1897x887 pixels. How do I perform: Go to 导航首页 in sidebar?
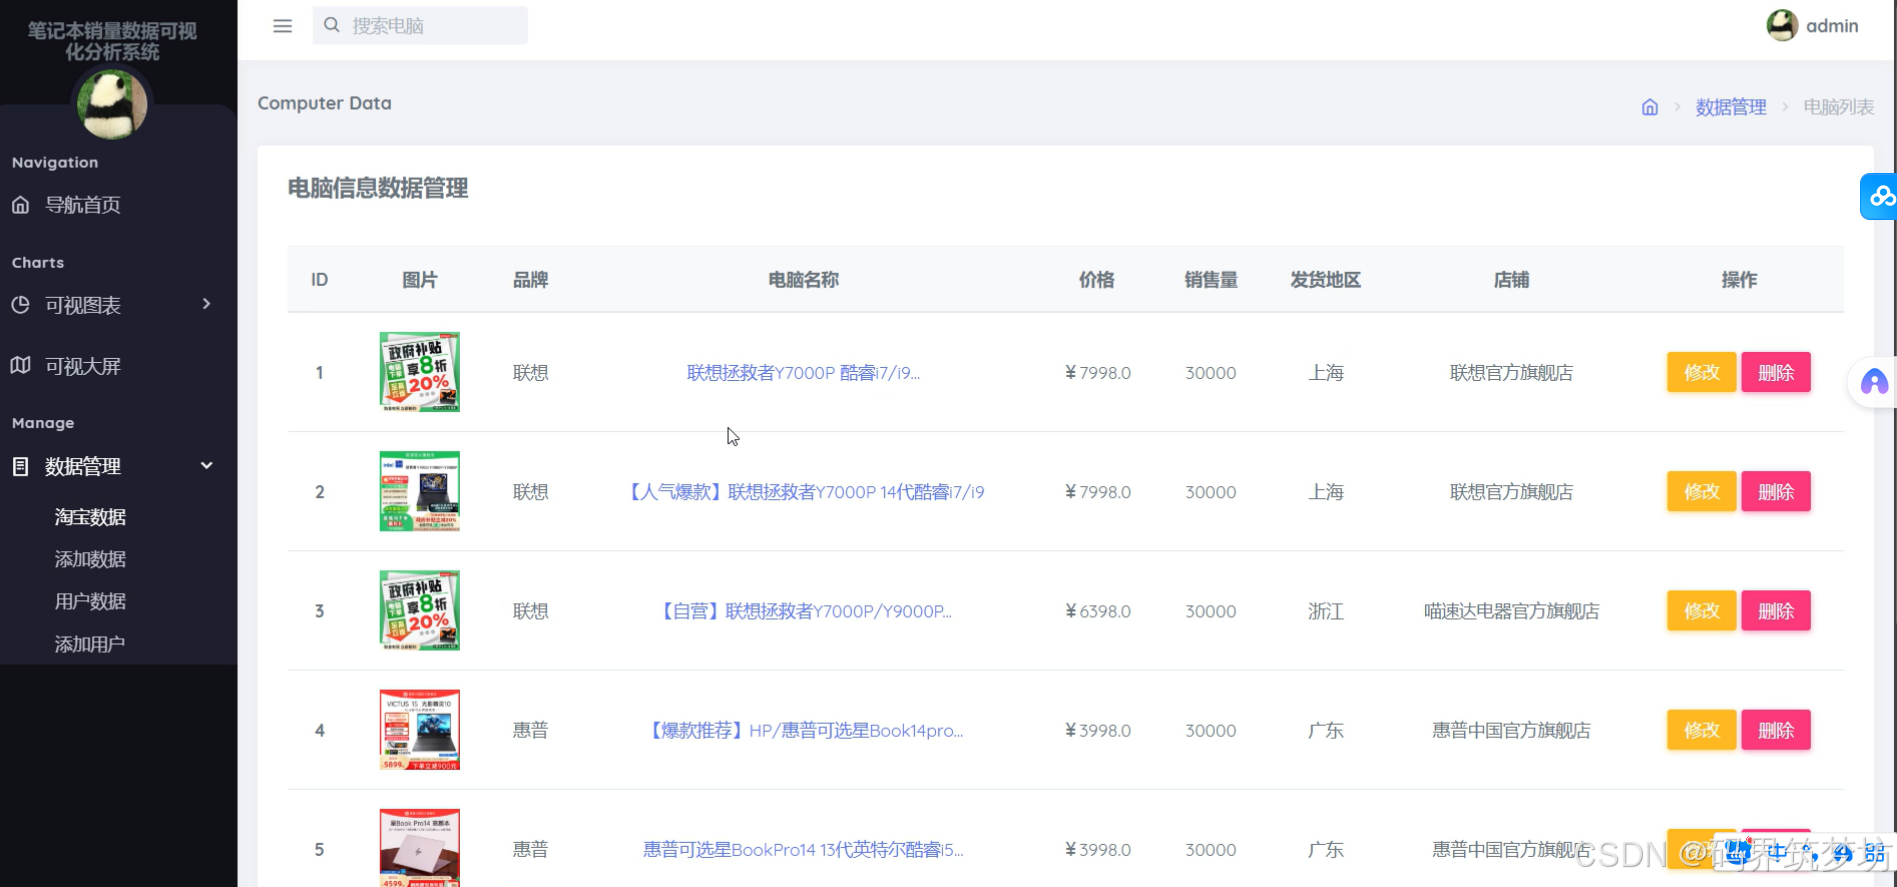pos(83,205)
